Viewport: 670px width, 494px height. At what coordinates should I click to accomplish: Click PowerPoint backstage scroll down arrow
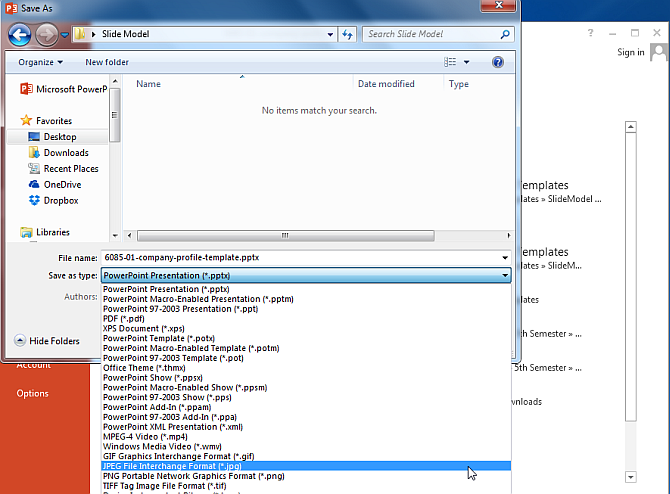pos(631,477)
